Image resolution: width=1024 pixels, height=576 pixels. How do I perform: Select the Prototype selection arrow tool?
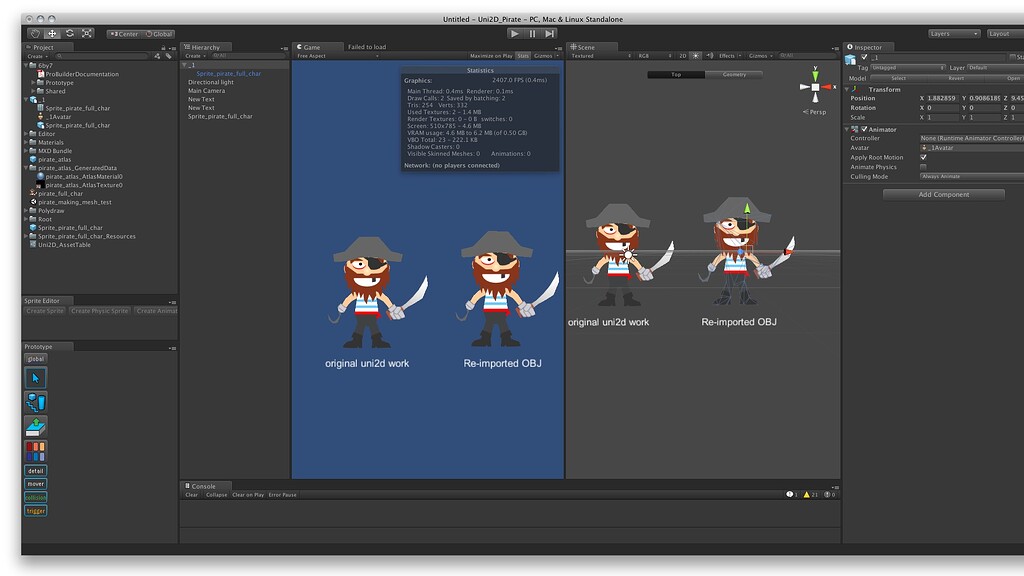35,377
